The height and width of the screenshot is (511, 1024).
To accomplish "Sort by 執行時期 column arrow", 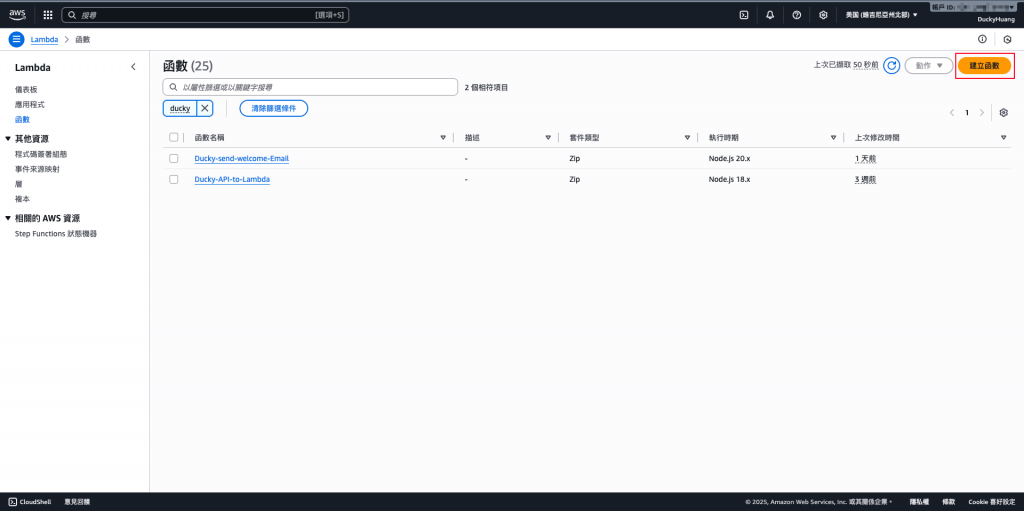I will tap(833, 137).
